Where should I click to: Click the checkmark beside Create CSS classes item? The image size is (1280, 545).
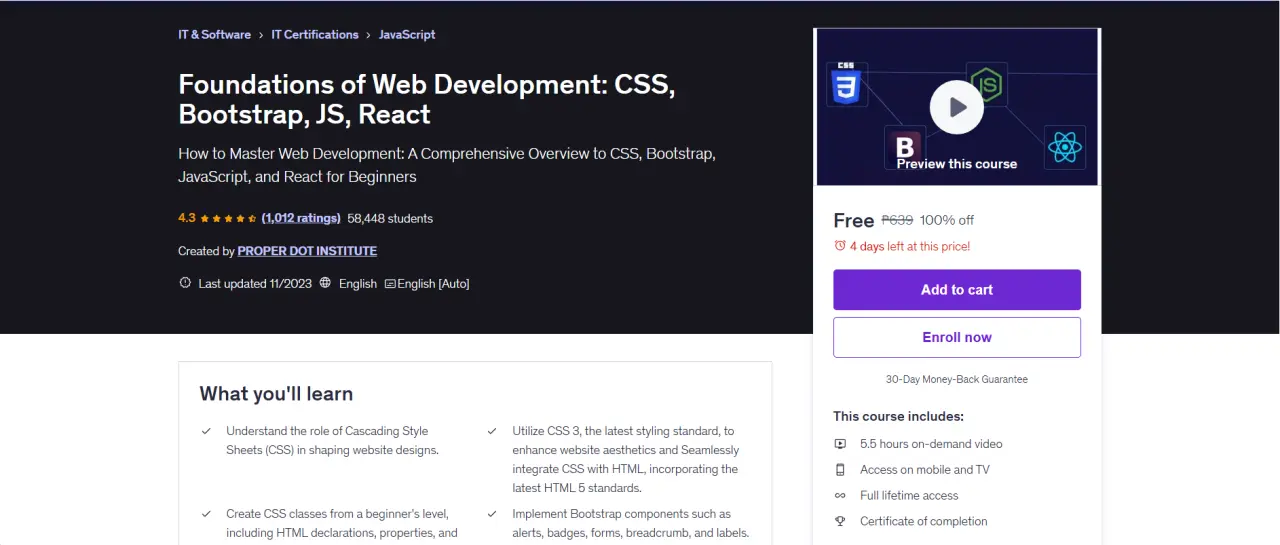coord(206,514)
